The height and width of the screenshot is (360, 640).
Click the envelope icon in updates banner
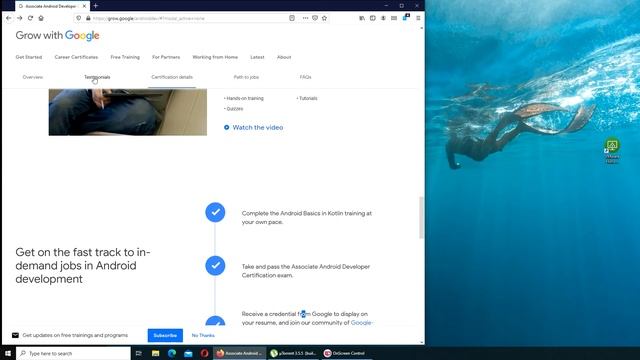16,335
